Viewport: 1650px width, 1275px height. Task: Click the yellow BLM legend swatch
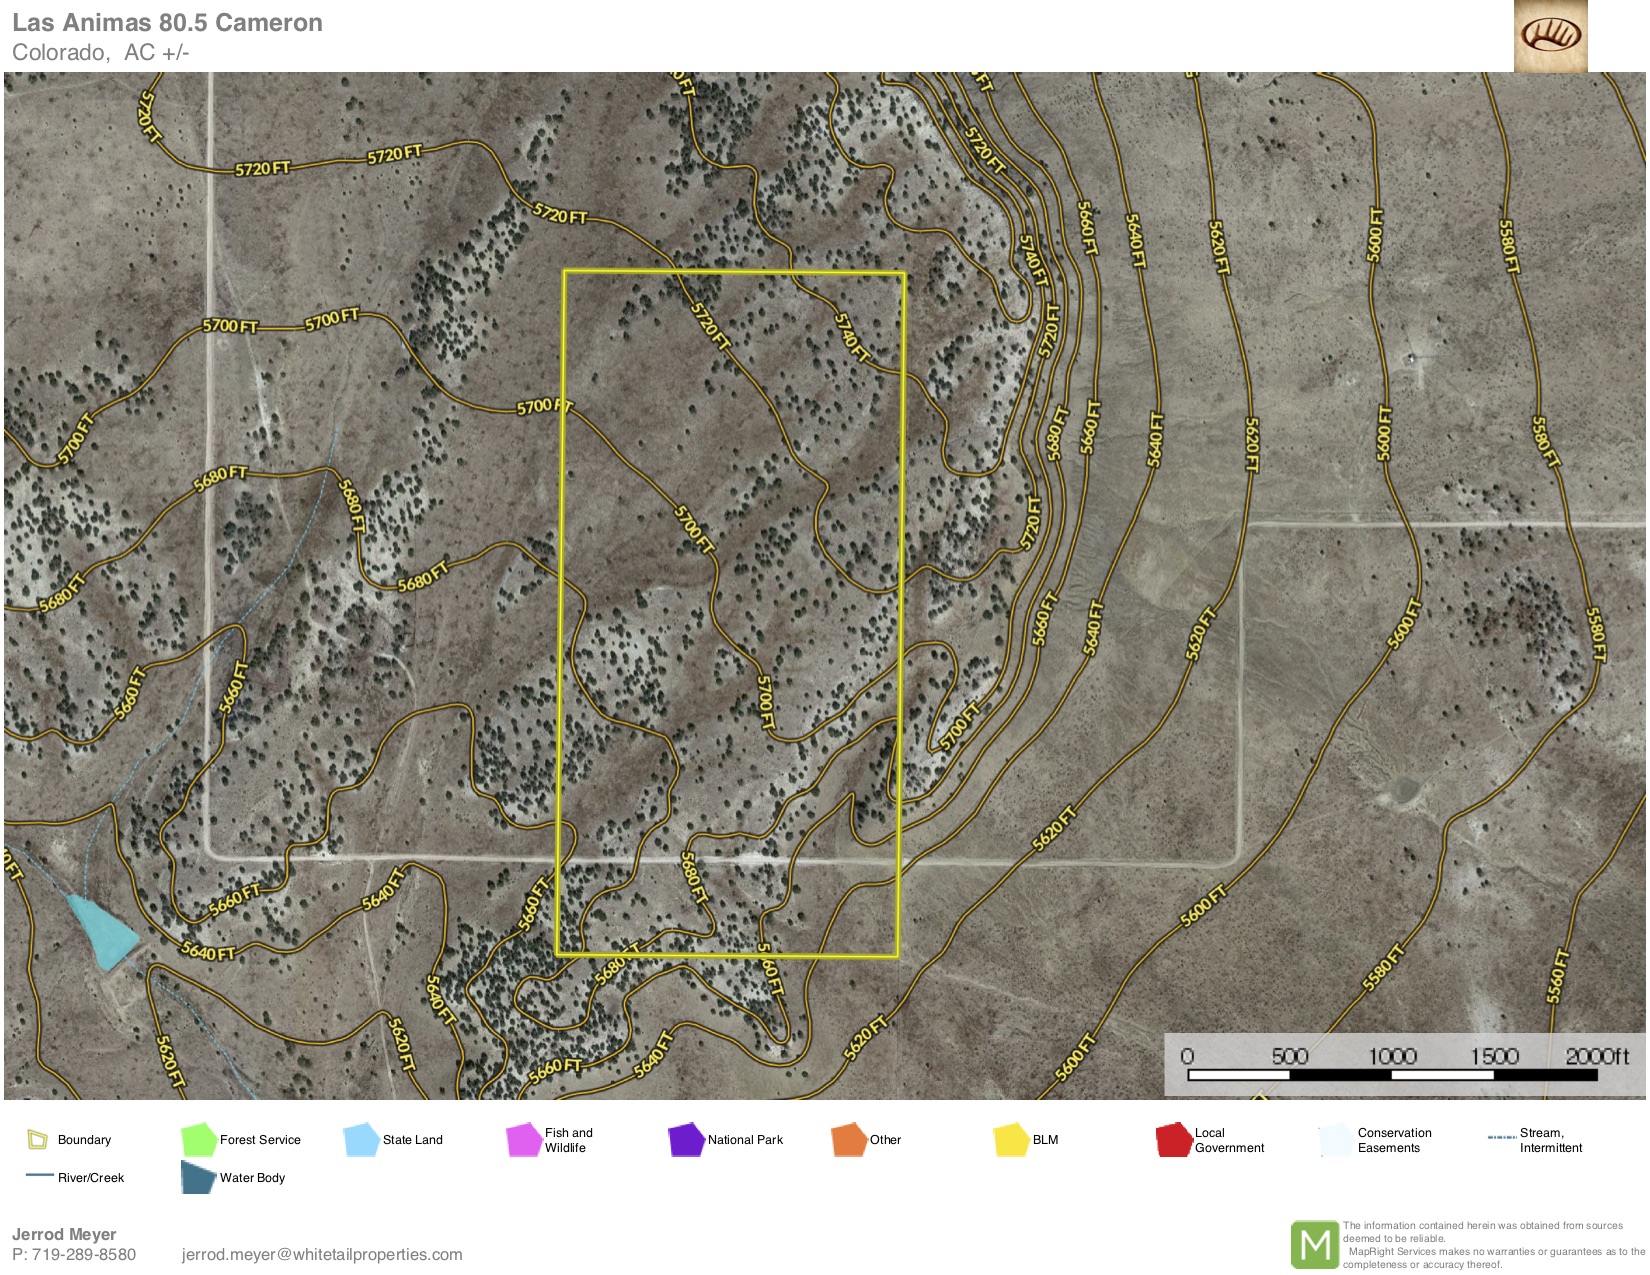1011,1139
